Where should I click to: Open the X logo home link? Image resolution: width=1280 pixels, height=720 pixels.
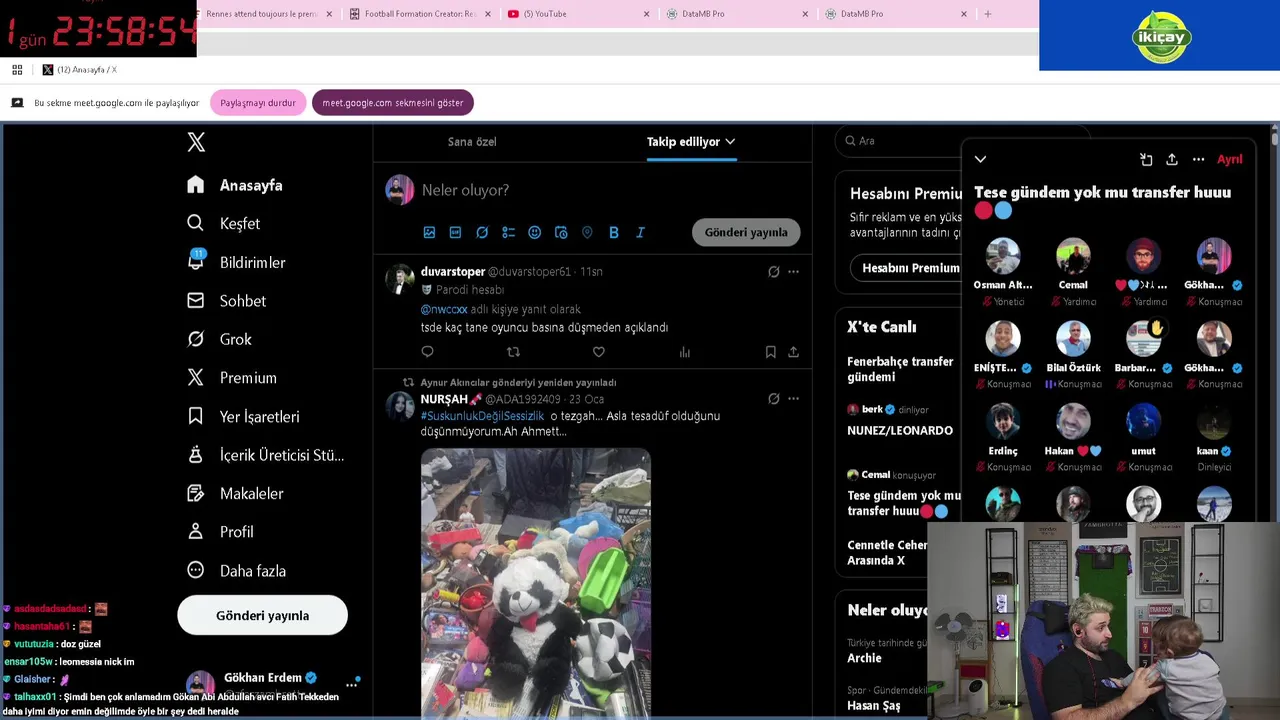(x=196, y=142)
